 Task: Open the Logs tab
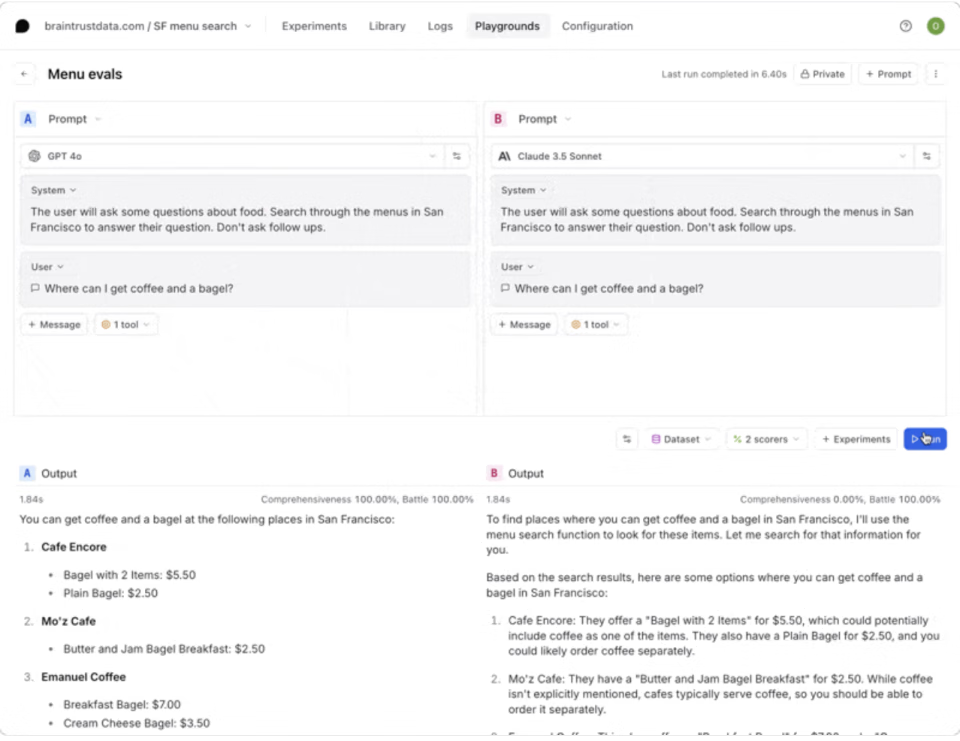click(x=440, y=26)
